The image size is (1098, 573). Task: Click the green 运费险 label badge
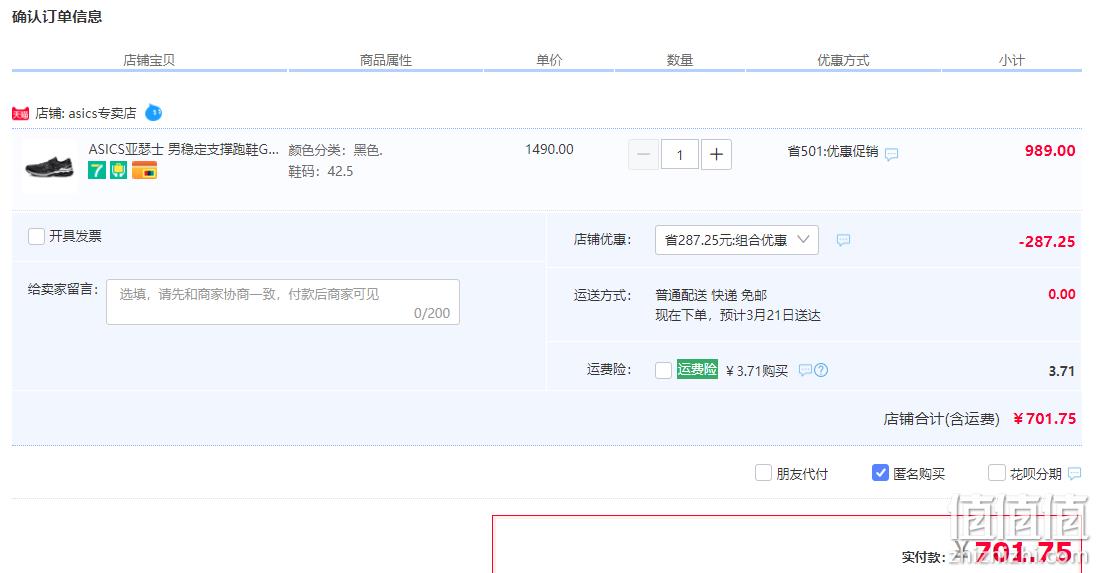(697, 369)
